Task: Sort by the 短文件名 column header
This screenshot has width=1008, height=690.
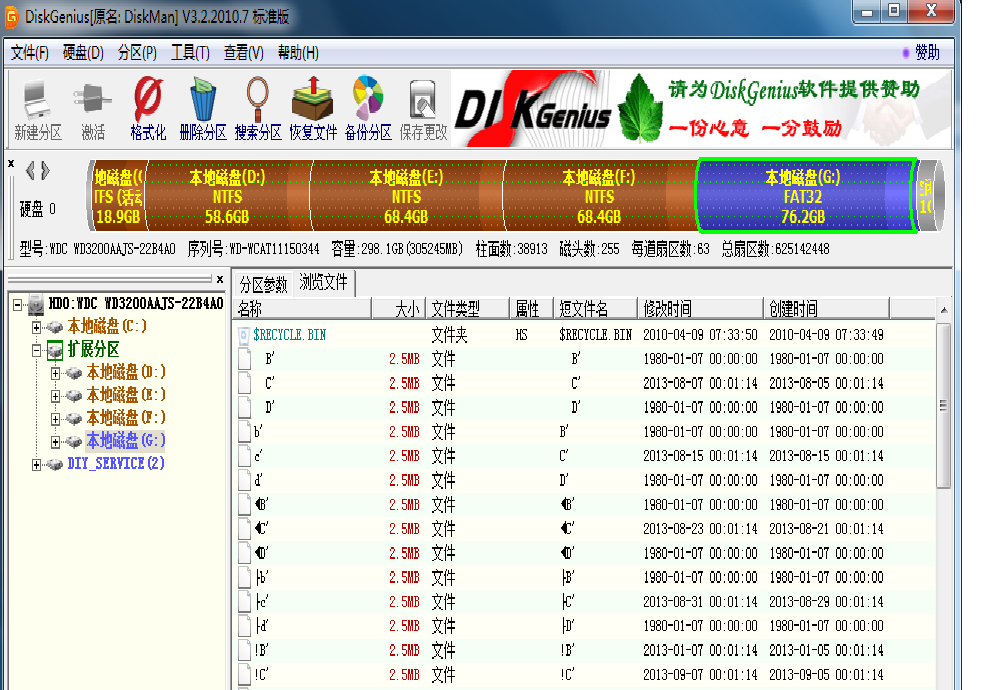Action: (x=596, y=309)
